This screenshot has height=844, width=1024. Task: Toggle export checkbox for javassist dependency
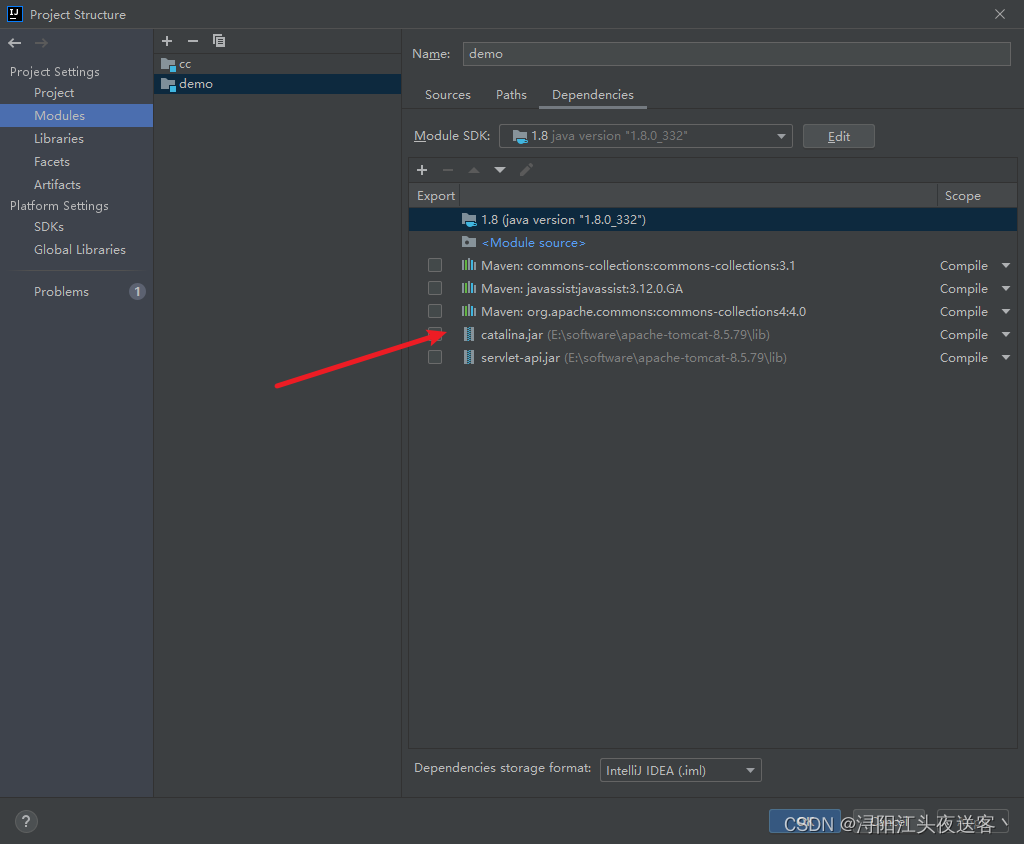coord(435,289)
